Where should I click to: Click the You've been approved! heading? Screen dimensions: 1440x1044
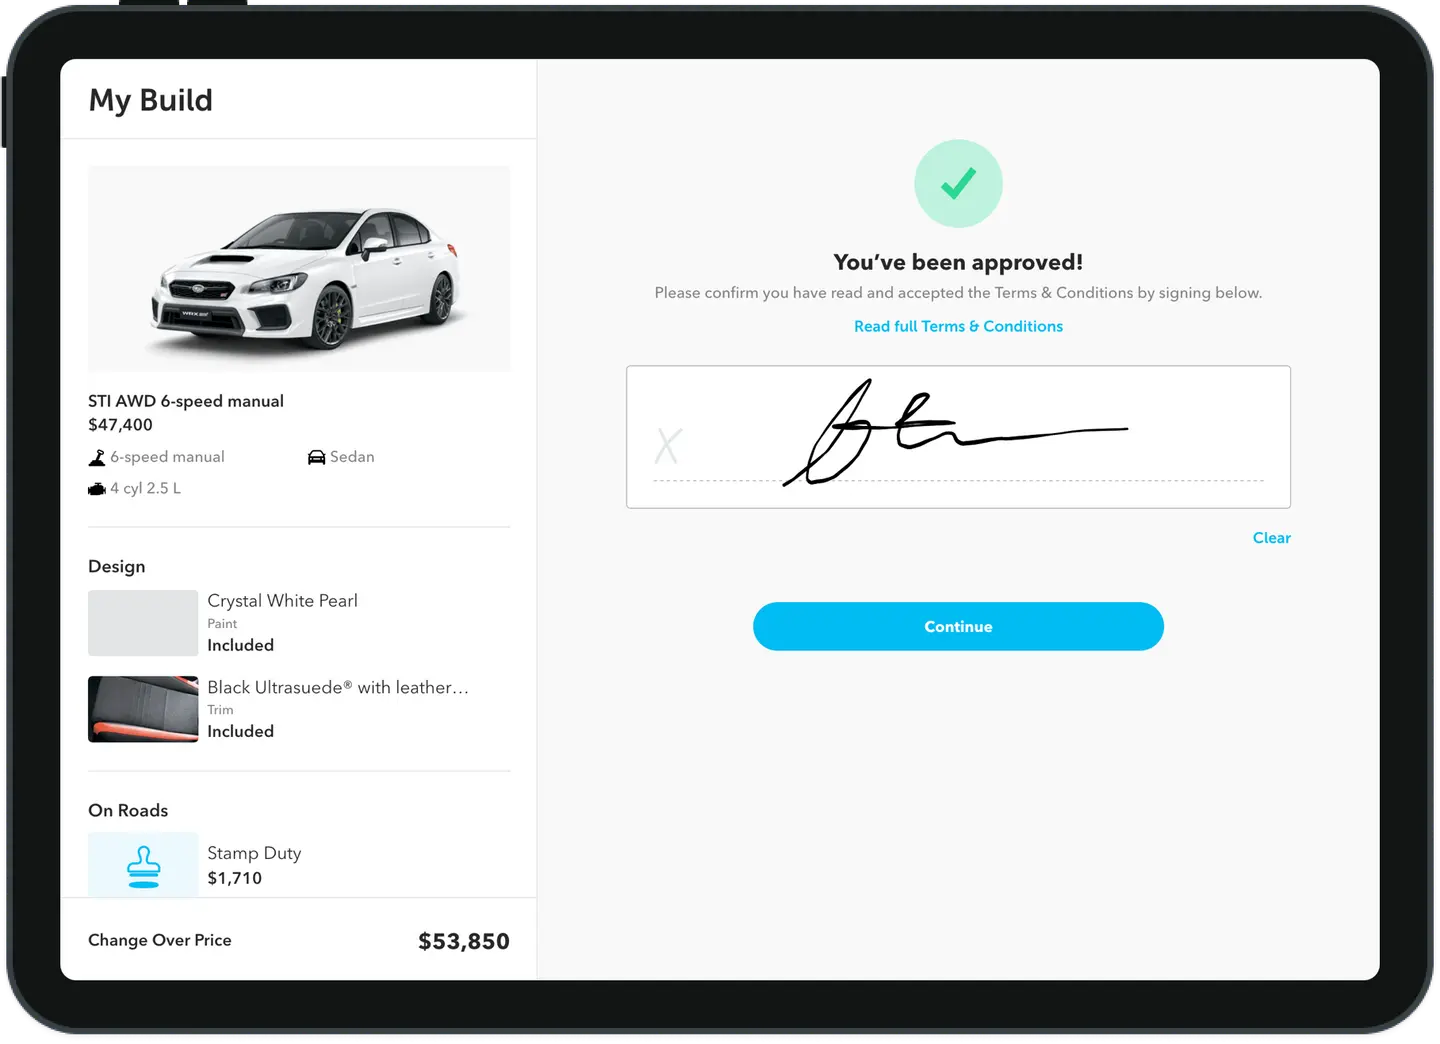[x=958, y=262]
